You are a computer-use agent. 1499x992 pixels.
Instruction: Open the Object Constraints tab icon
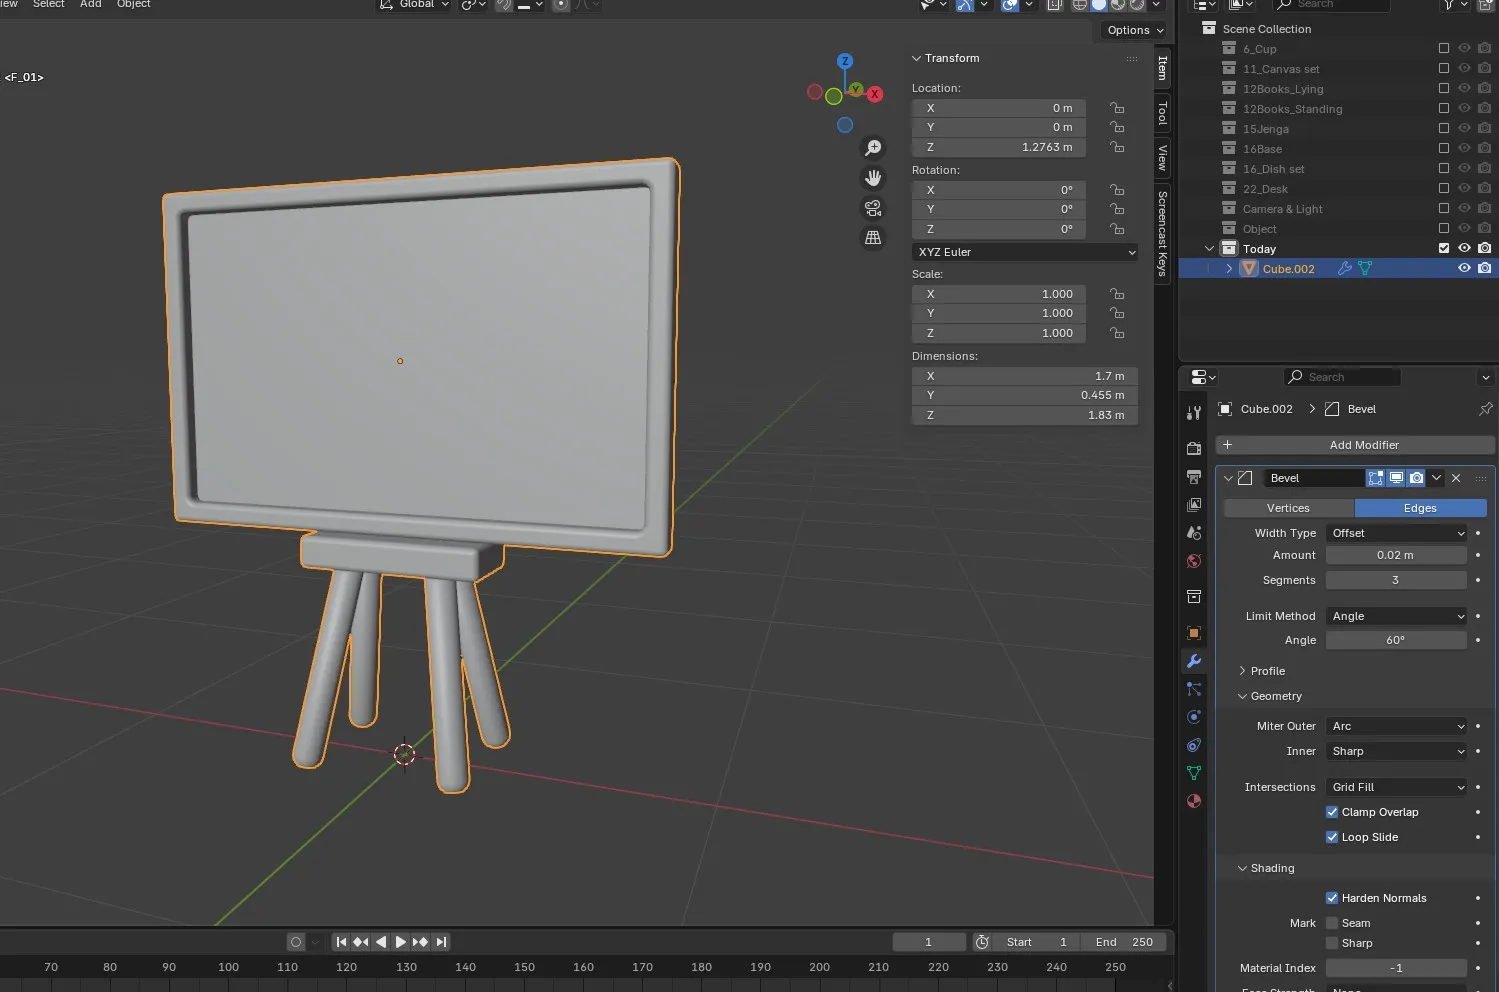1193,745
